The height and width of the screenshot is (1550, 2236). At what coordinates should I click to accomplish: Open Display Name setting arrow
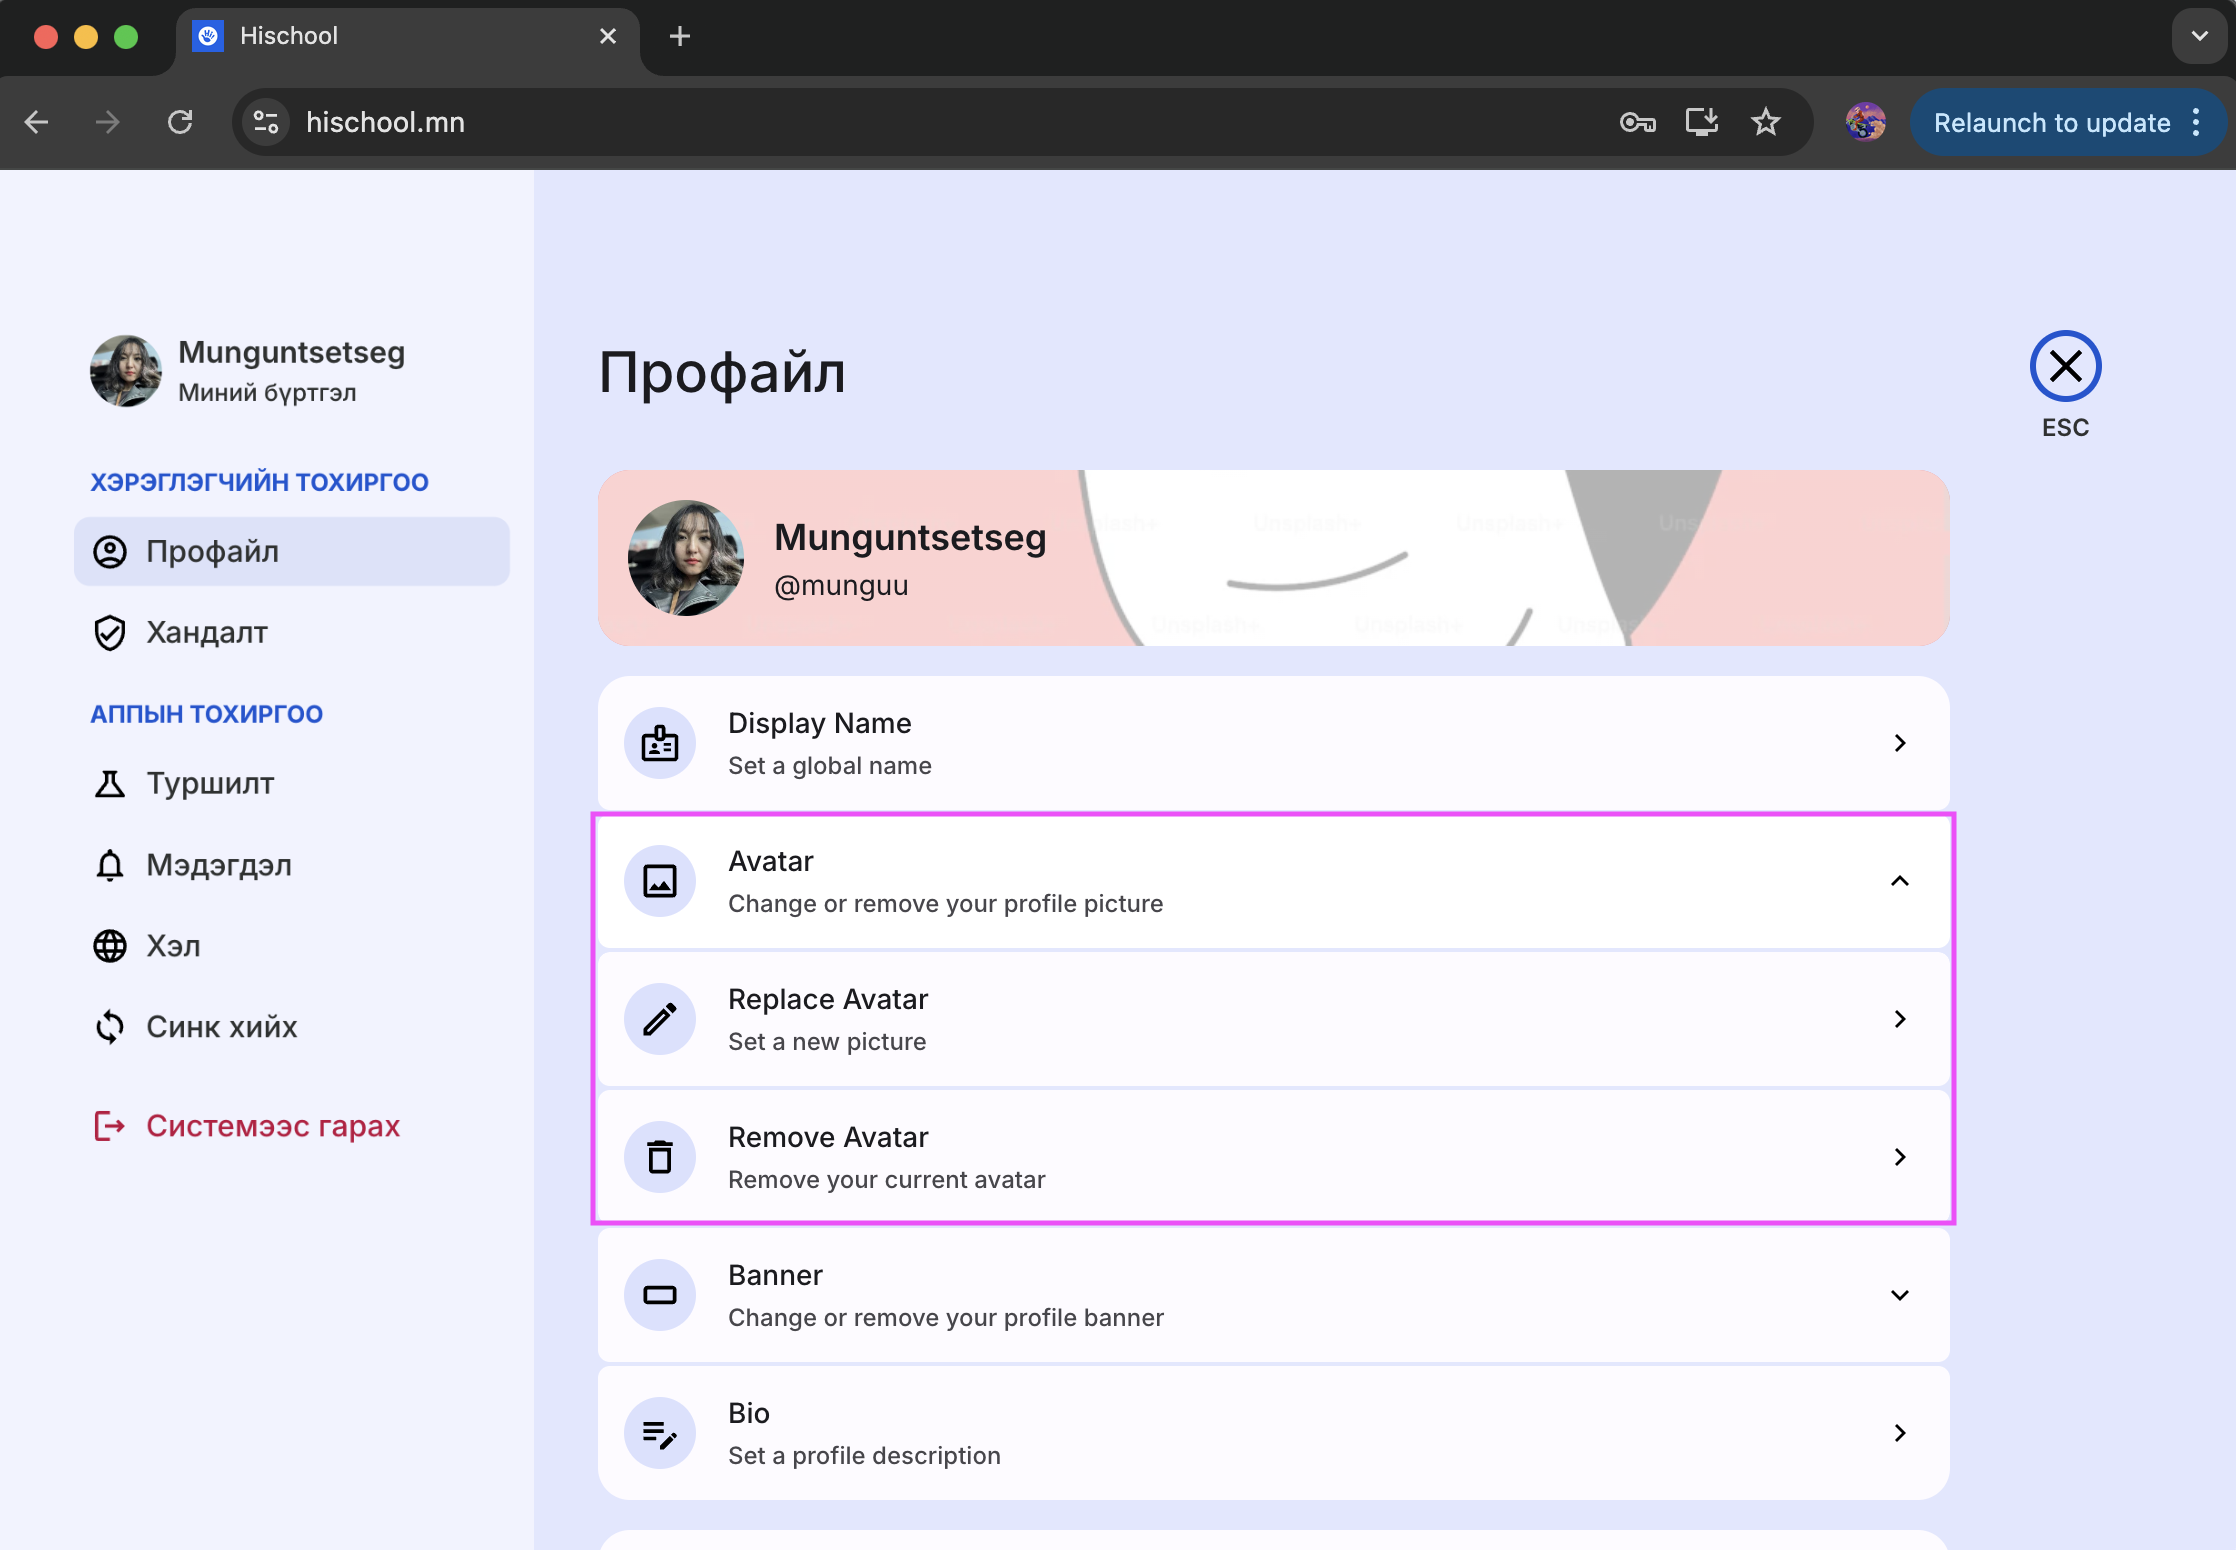1899,743
